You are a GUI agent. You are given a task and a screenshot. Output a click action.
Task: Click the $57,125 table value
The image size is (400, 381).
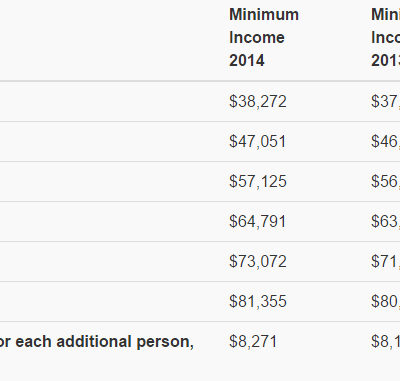click(x=258, y=181)
